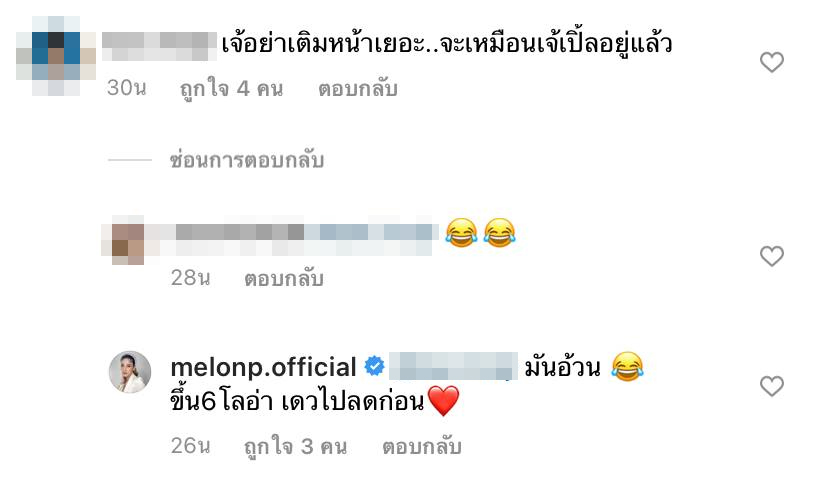Open melonp.official's profile picture
828x482 pixels.
point(130,372)
